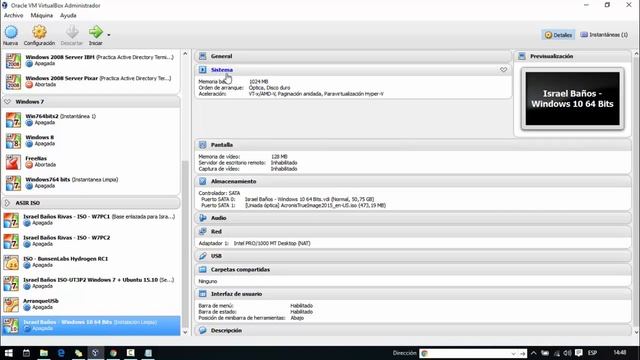Click the BunsenLabs Linux OS icon
The width and height of the screenshot is (640, 360).
(11, 262)
